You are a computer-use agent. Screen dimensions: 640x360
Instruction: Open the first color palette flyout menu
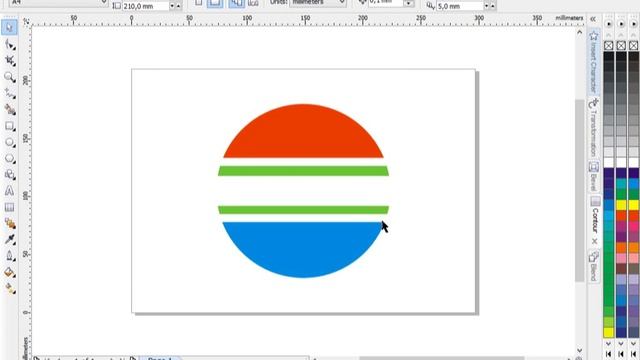[609, 24]
